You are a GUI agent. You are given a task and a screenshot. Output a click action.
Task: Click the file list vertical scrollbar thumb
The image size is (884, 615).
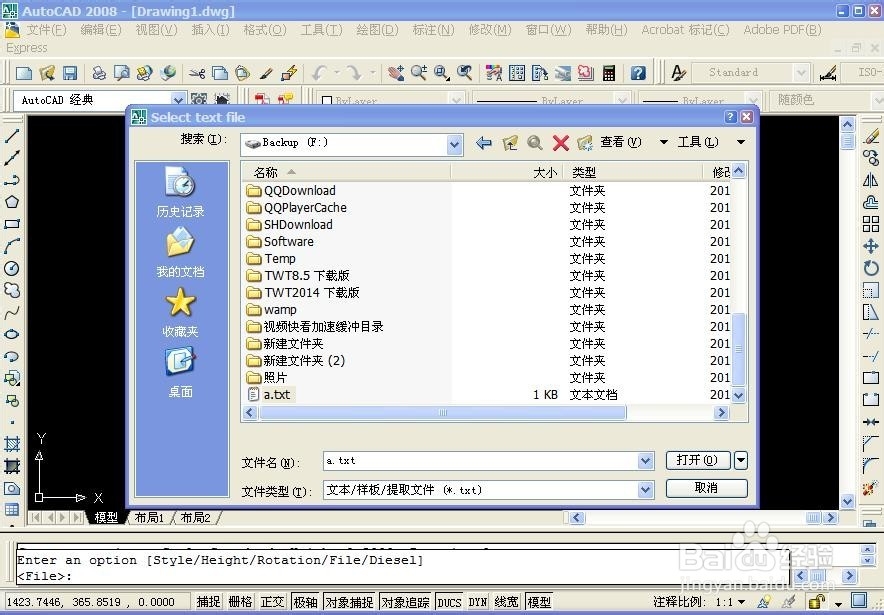[x=738, y=349]
